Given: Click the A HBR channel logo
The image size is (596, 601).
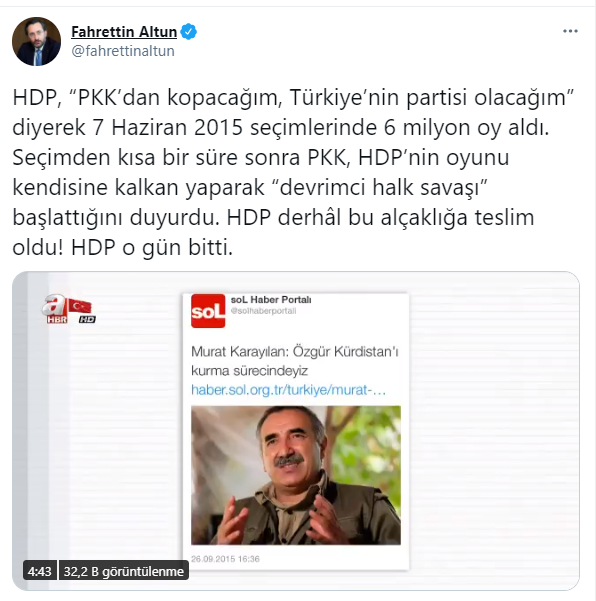Looking at the screenshot, I should click(54, 309).
